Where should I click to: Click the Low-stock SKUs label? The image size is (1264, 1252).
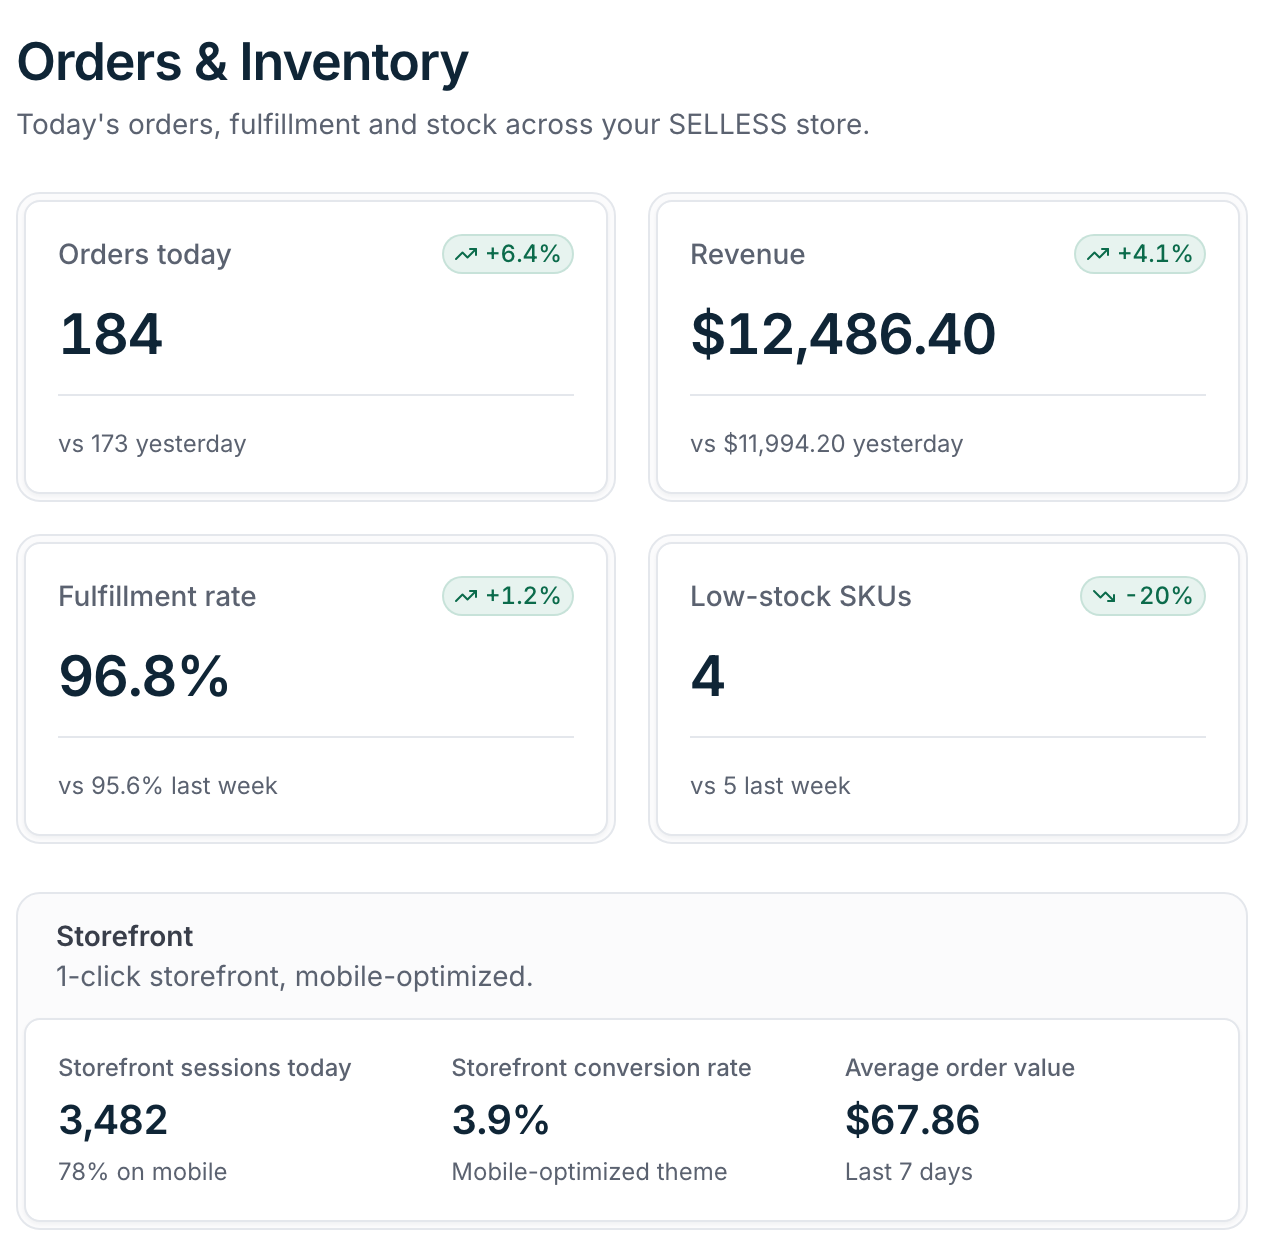tap(801, 596)
